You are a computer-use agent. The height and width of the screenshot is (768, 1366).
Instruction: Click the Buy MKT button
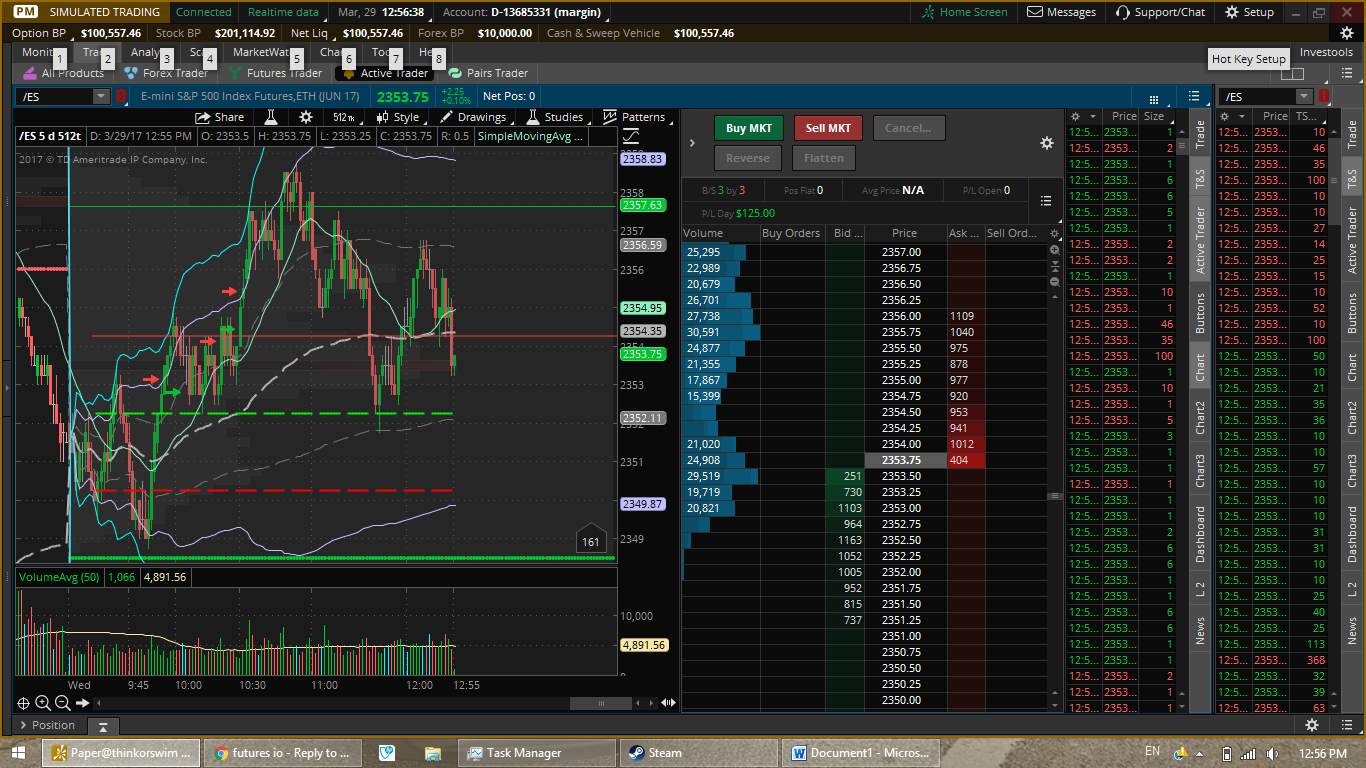[749, 128]
